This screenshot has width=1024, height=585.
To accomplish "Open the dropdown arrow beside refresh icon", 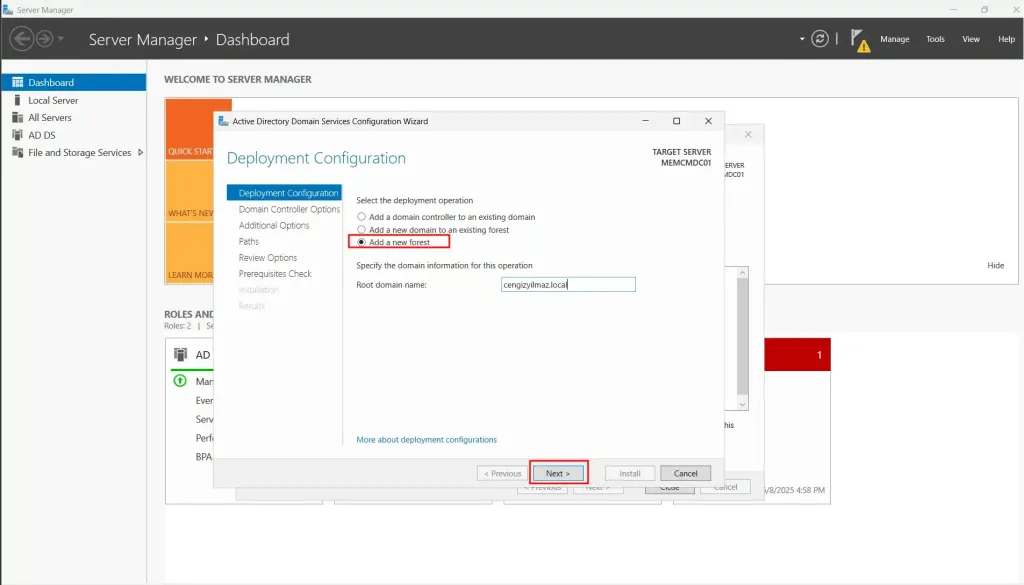I will [802, 40].
